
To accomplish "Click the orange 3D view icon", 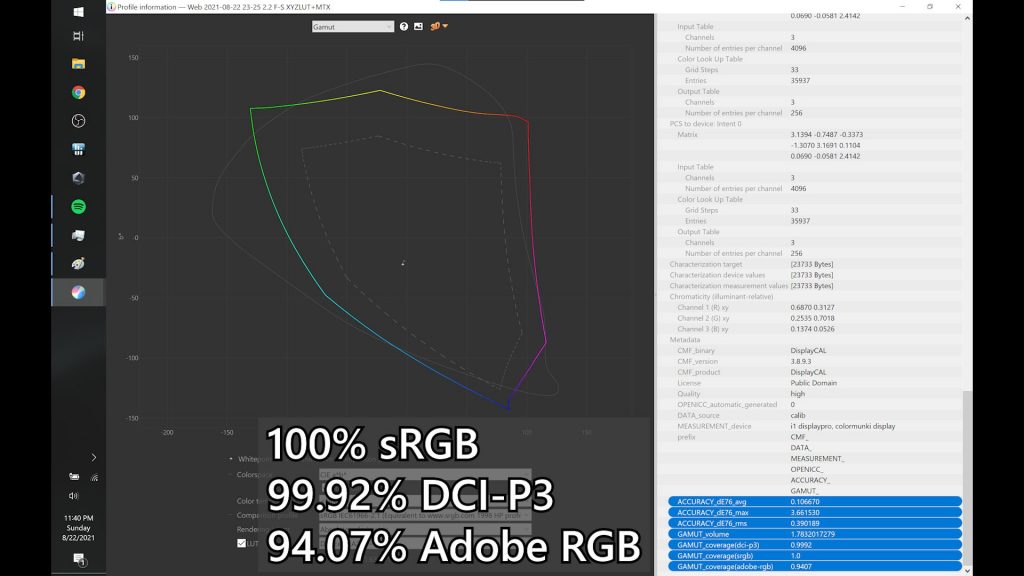I will [435, 27].
